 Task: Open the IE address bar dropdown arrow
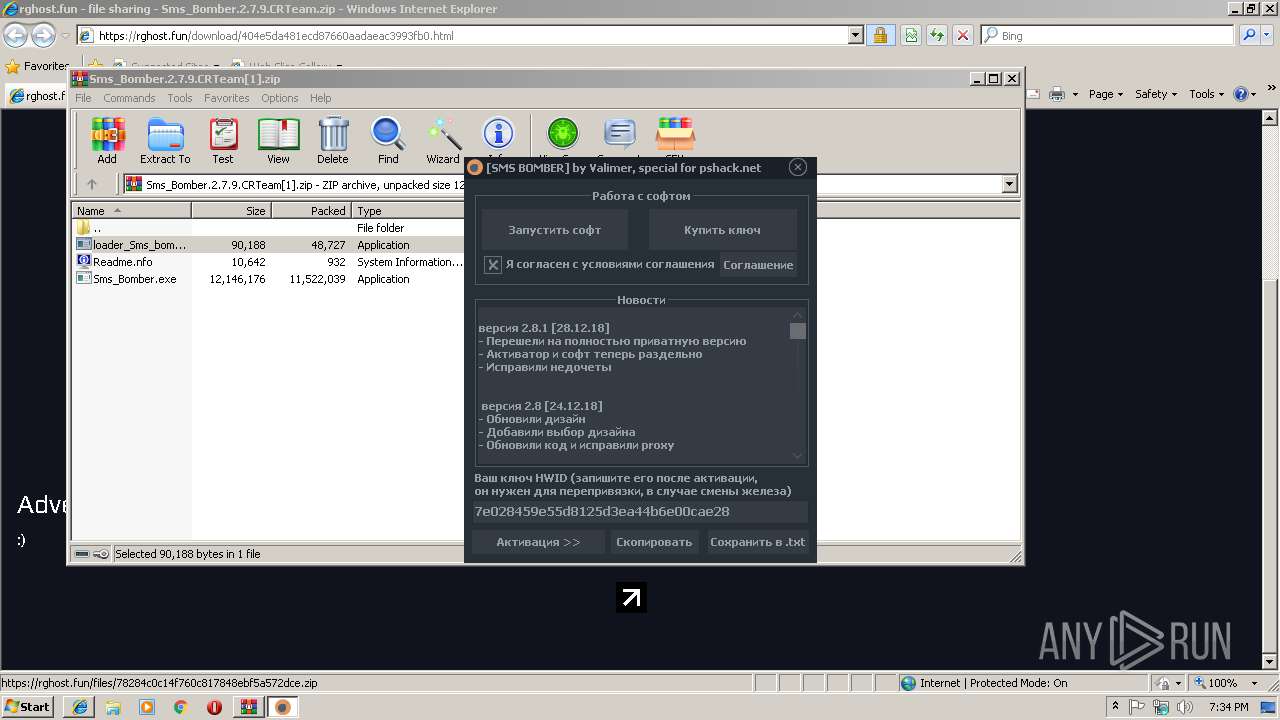click(x=855, y=35)
